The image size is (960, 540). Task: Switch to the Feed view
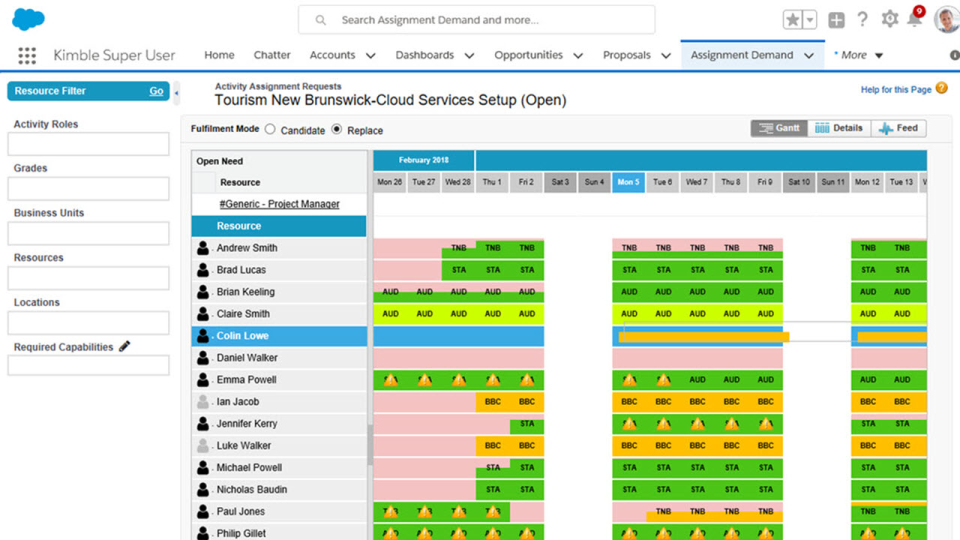pyautogui.click(x=898, y=128)
